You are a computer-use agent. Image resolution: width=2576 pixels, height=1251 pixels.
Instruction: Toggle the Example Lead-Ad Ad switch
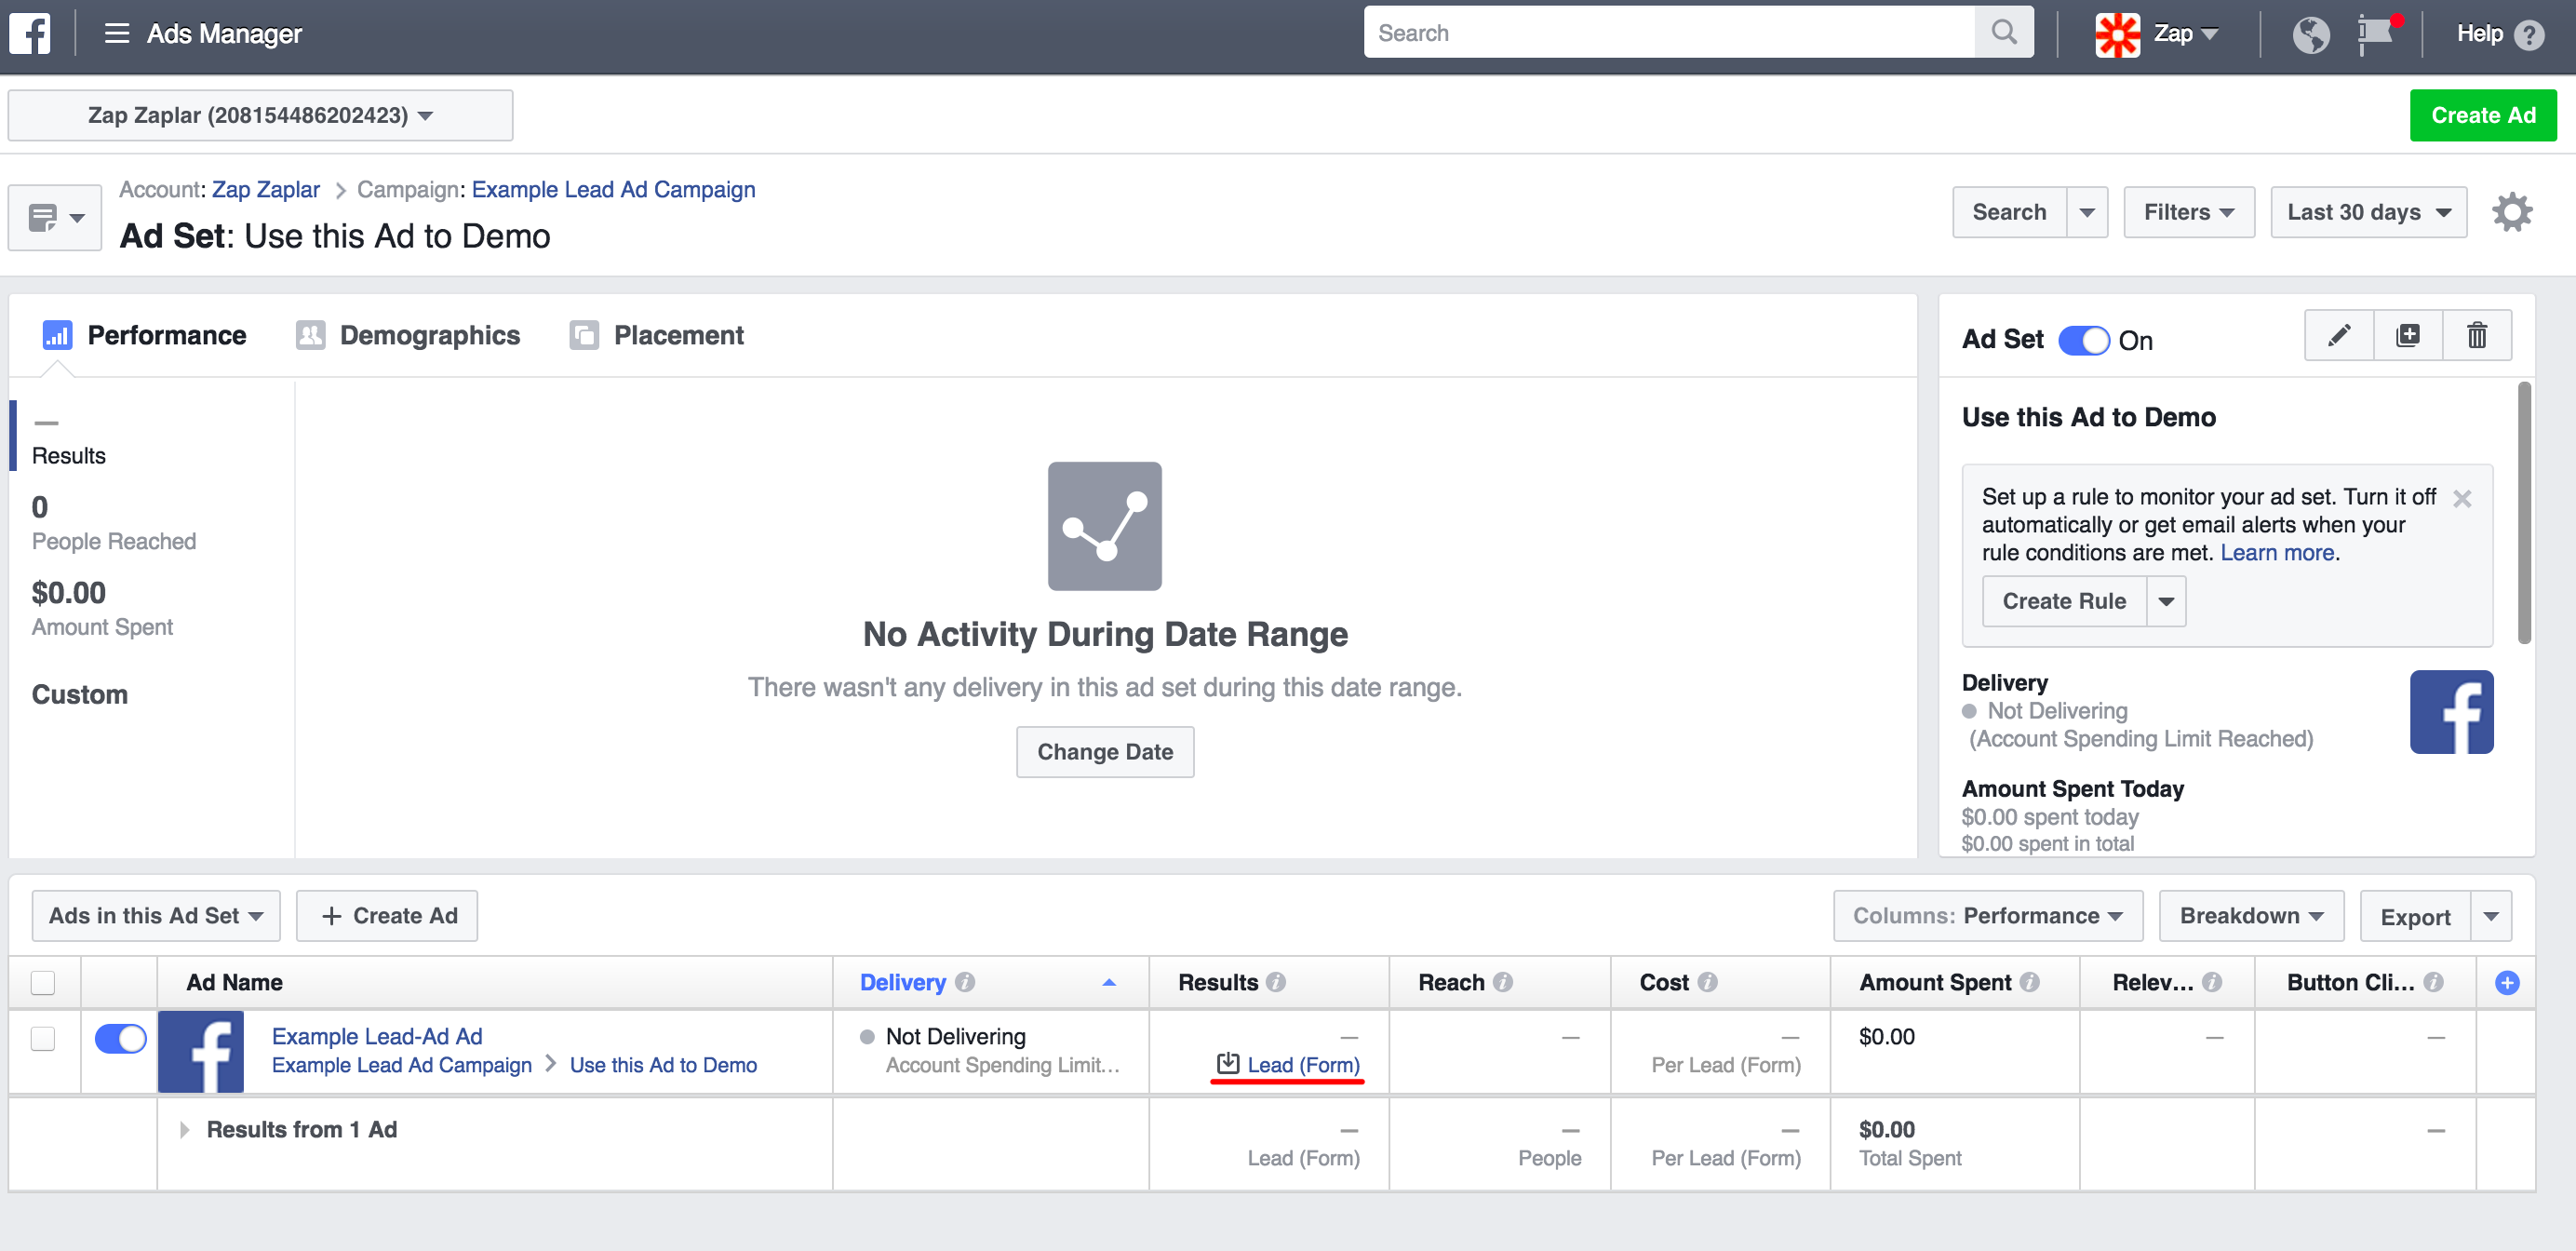point(120,1038)
